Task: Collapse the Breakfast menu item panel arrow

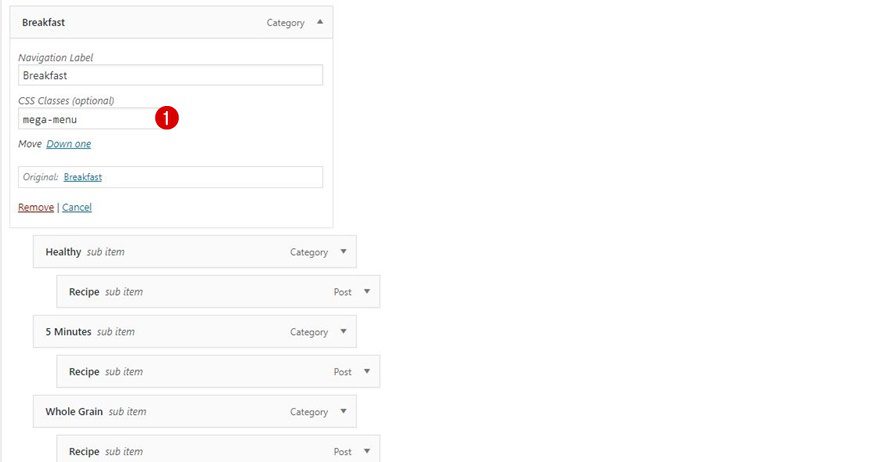Action: (320, 22)
